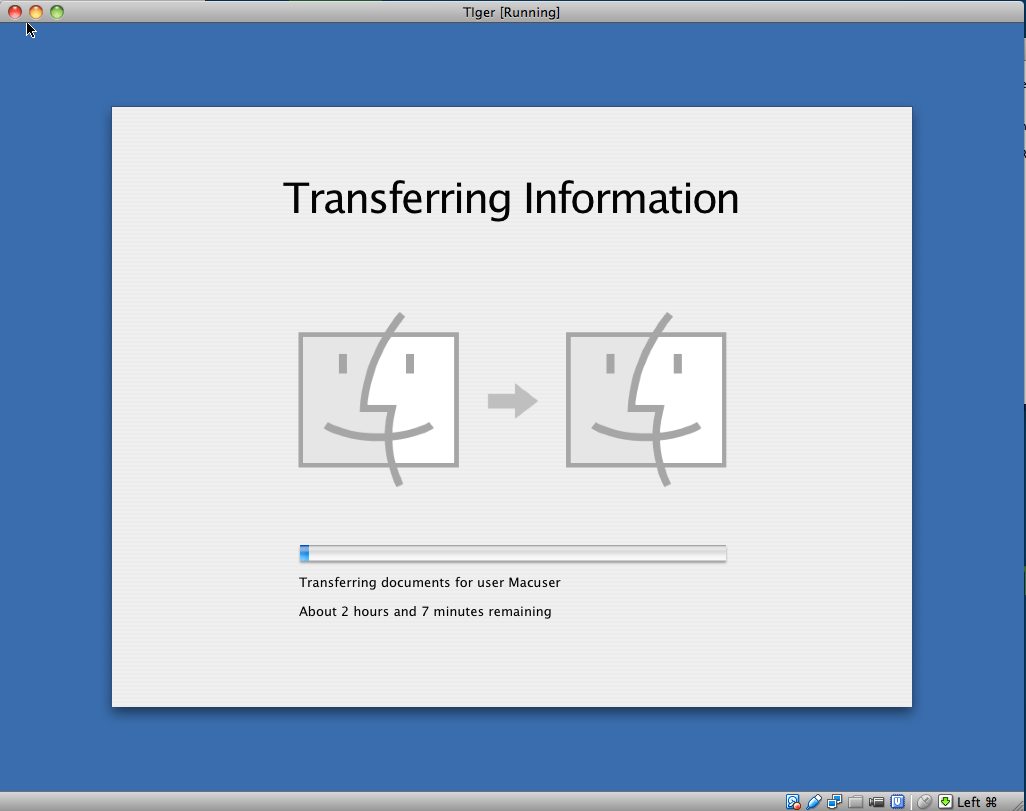Screen dimensions: 1026x811
Task: Click the gray transfer arrow between Macs
Action: pos(512,401)
